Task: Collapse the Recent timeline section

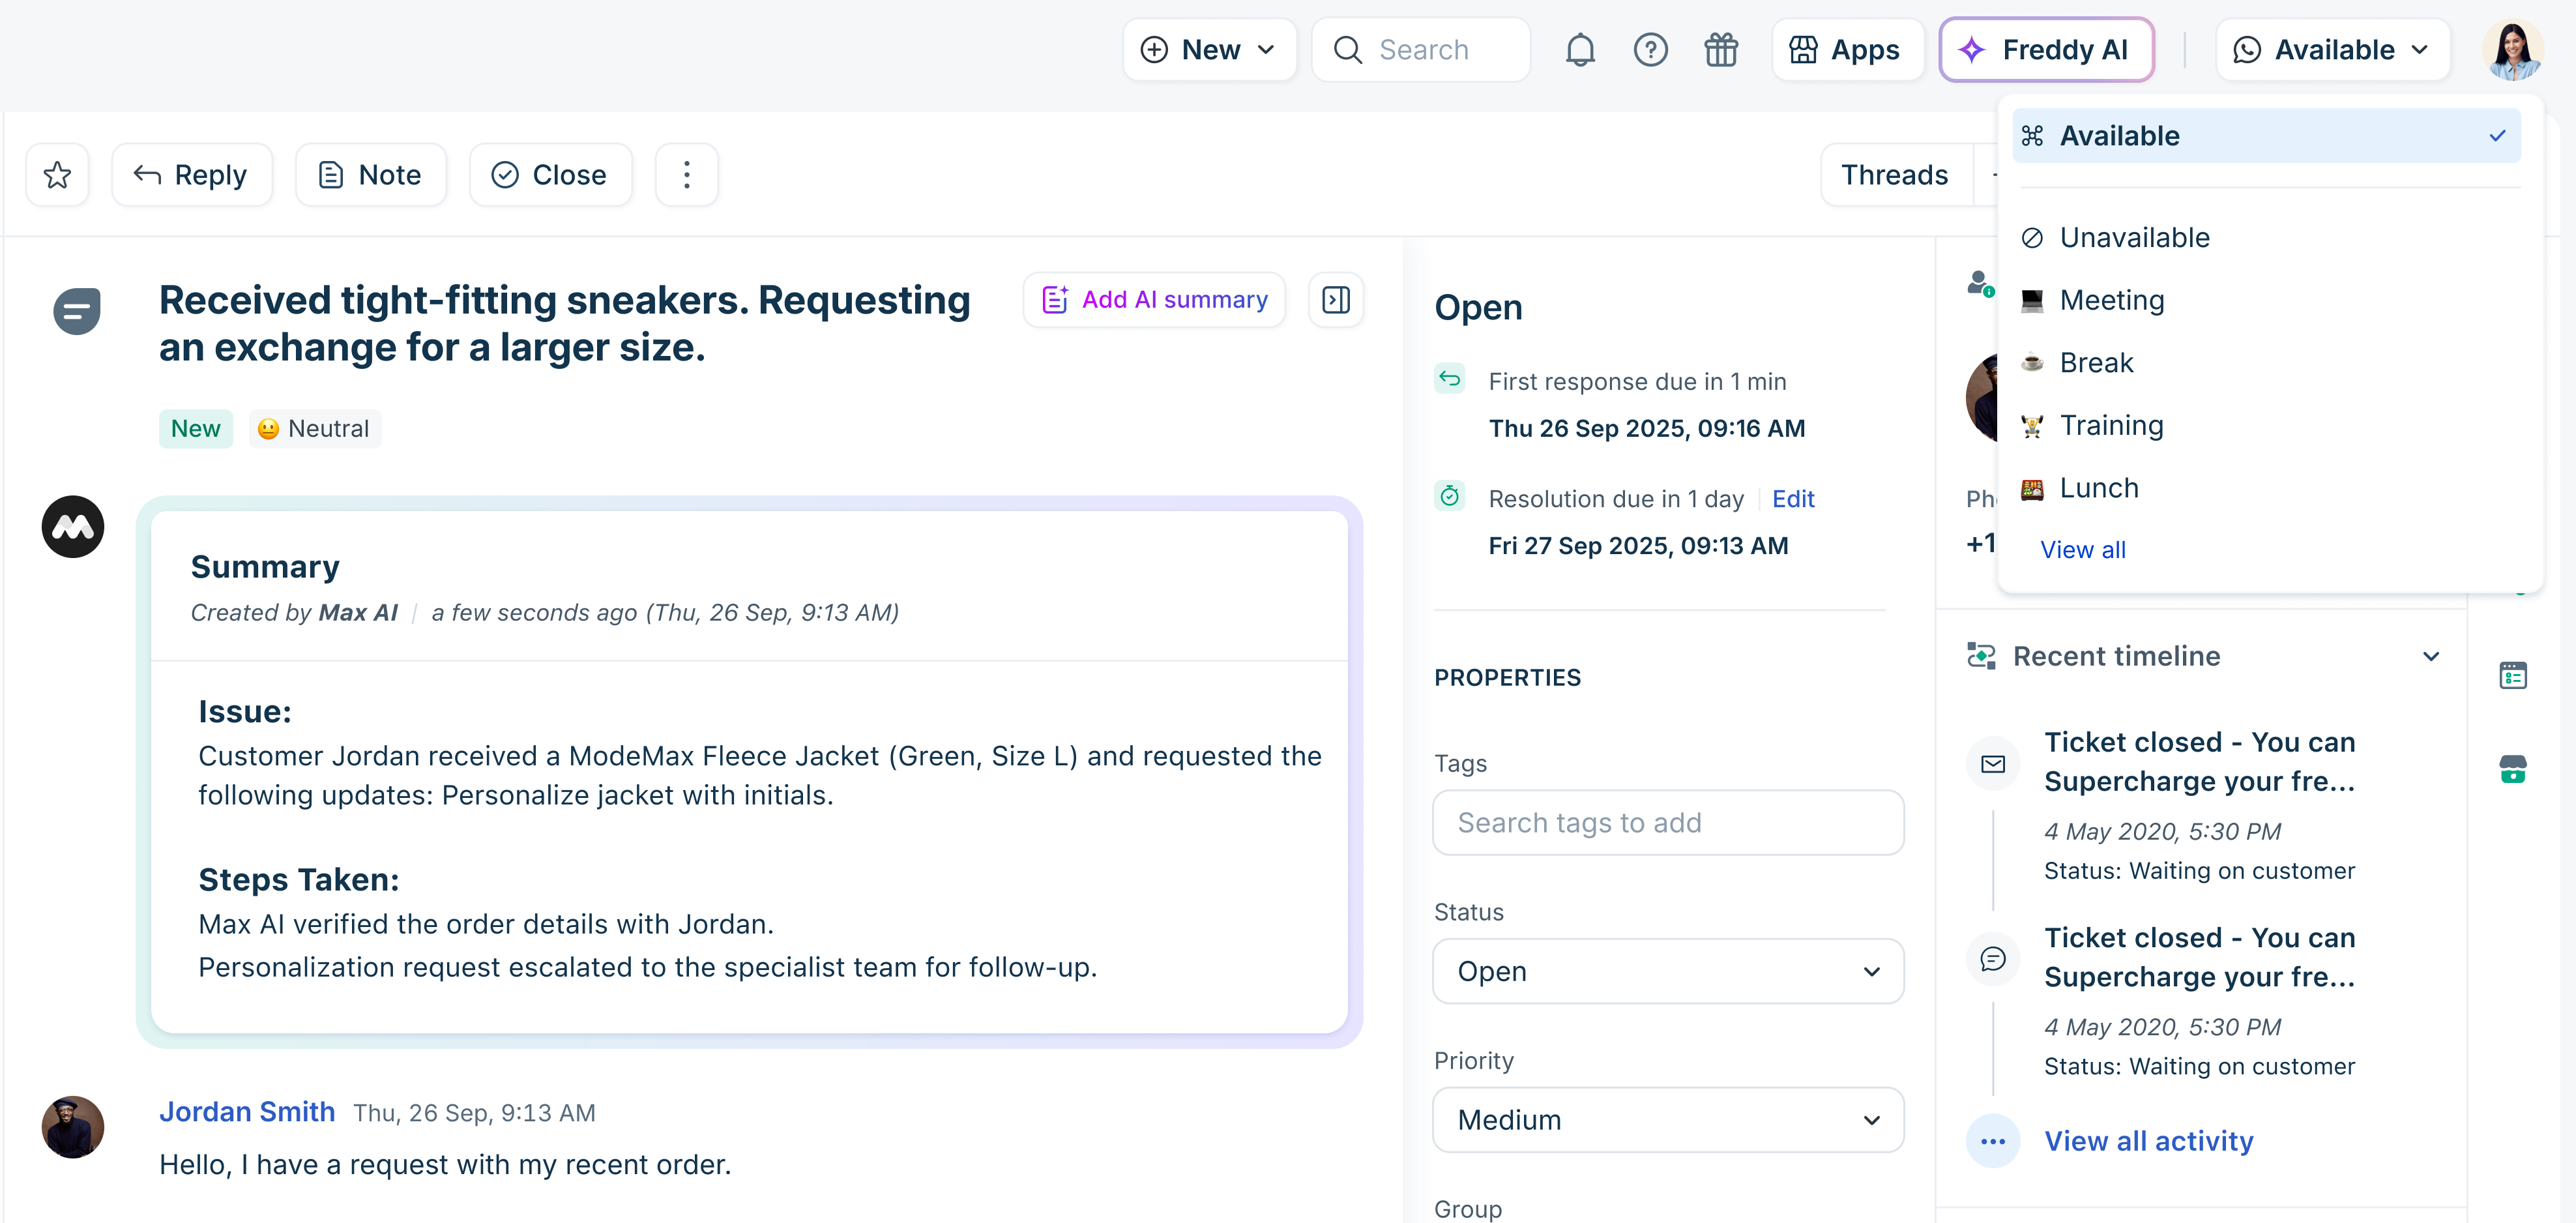Action: pos(2430,657)
